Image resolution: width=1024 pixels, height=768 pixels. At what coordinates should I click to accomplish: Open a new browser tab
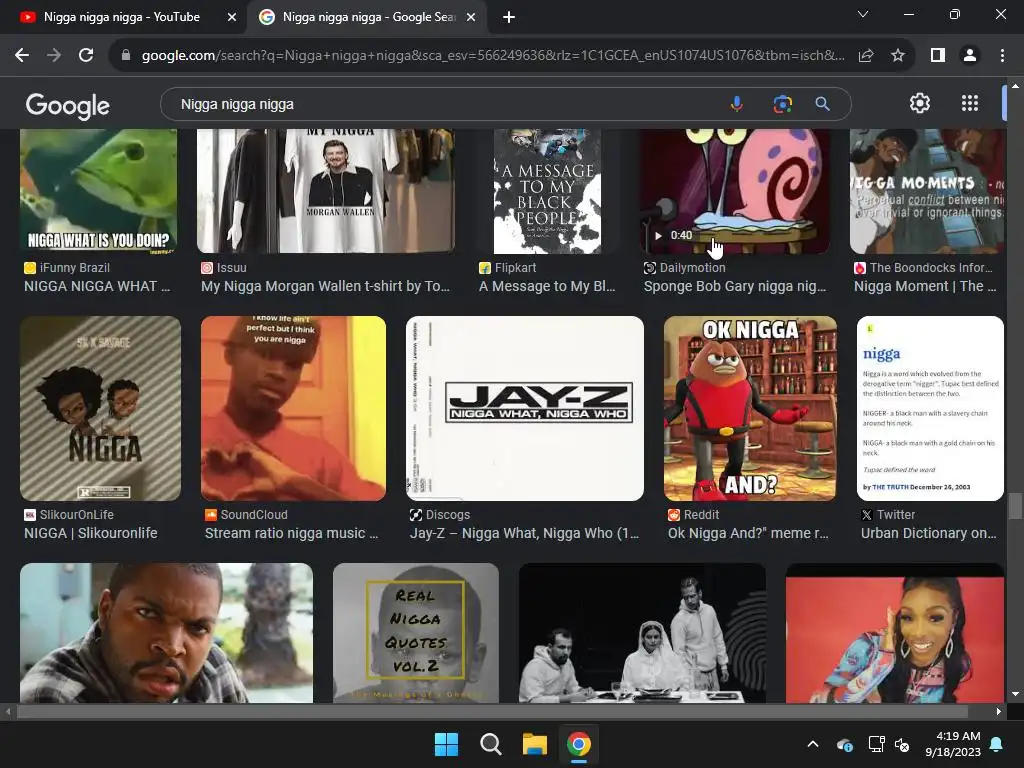pyautogui.click(x=509, y=17)
